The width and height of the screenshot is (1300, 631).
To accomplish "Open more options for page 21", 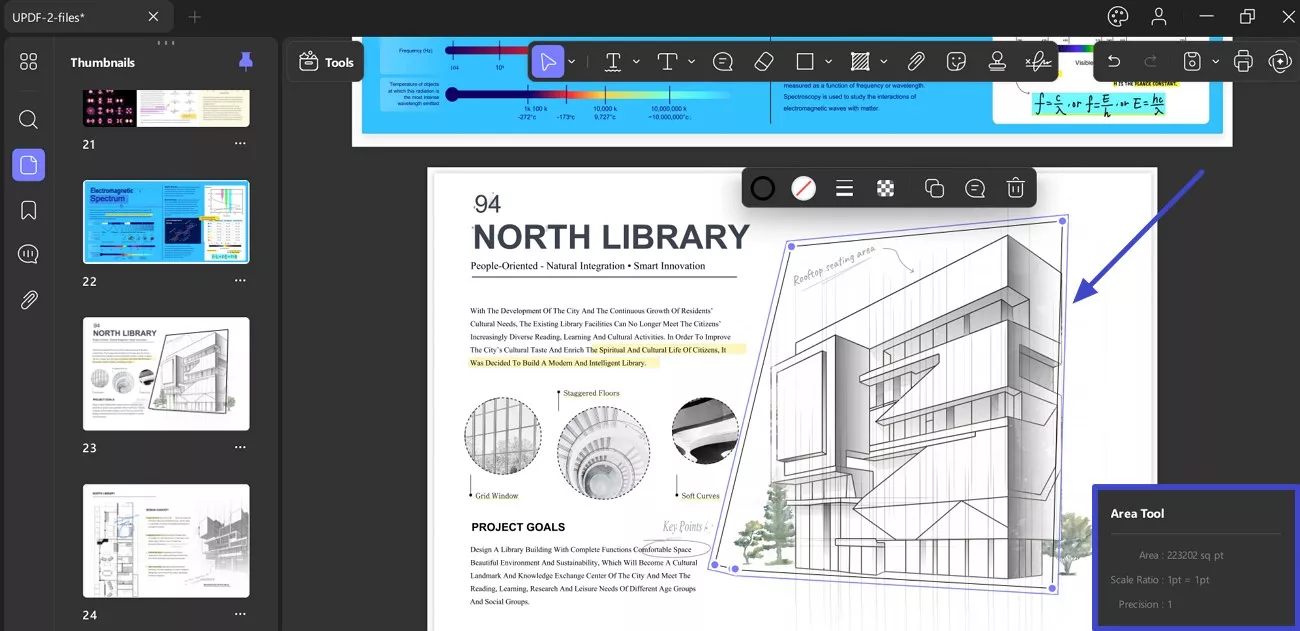I will 240,144.
